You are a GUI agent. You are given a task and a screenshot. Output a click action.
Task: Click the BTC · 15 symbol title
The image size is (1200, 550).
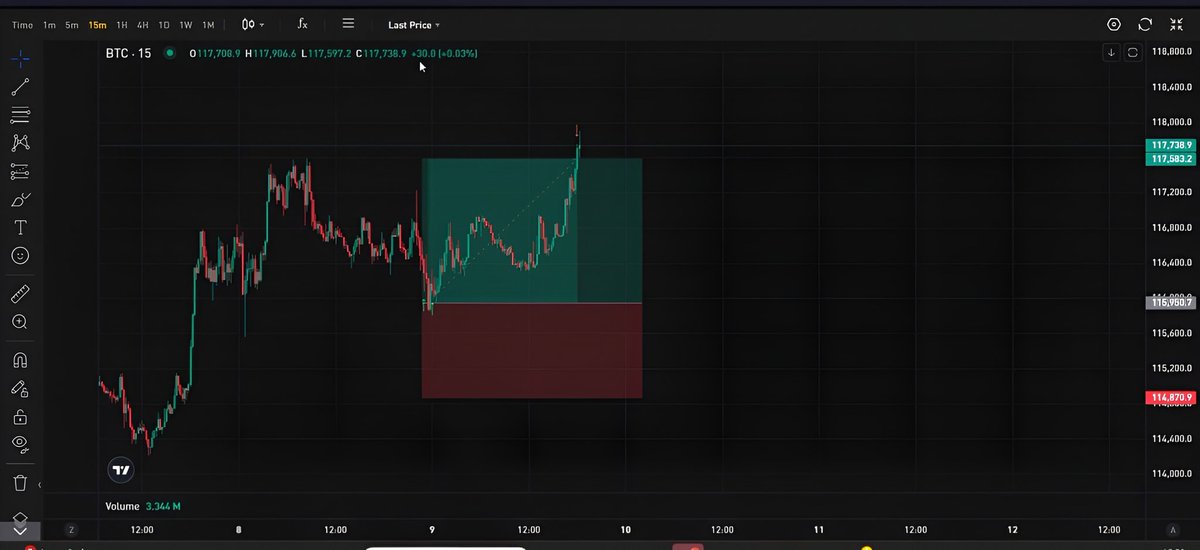[x=128, y=53]
